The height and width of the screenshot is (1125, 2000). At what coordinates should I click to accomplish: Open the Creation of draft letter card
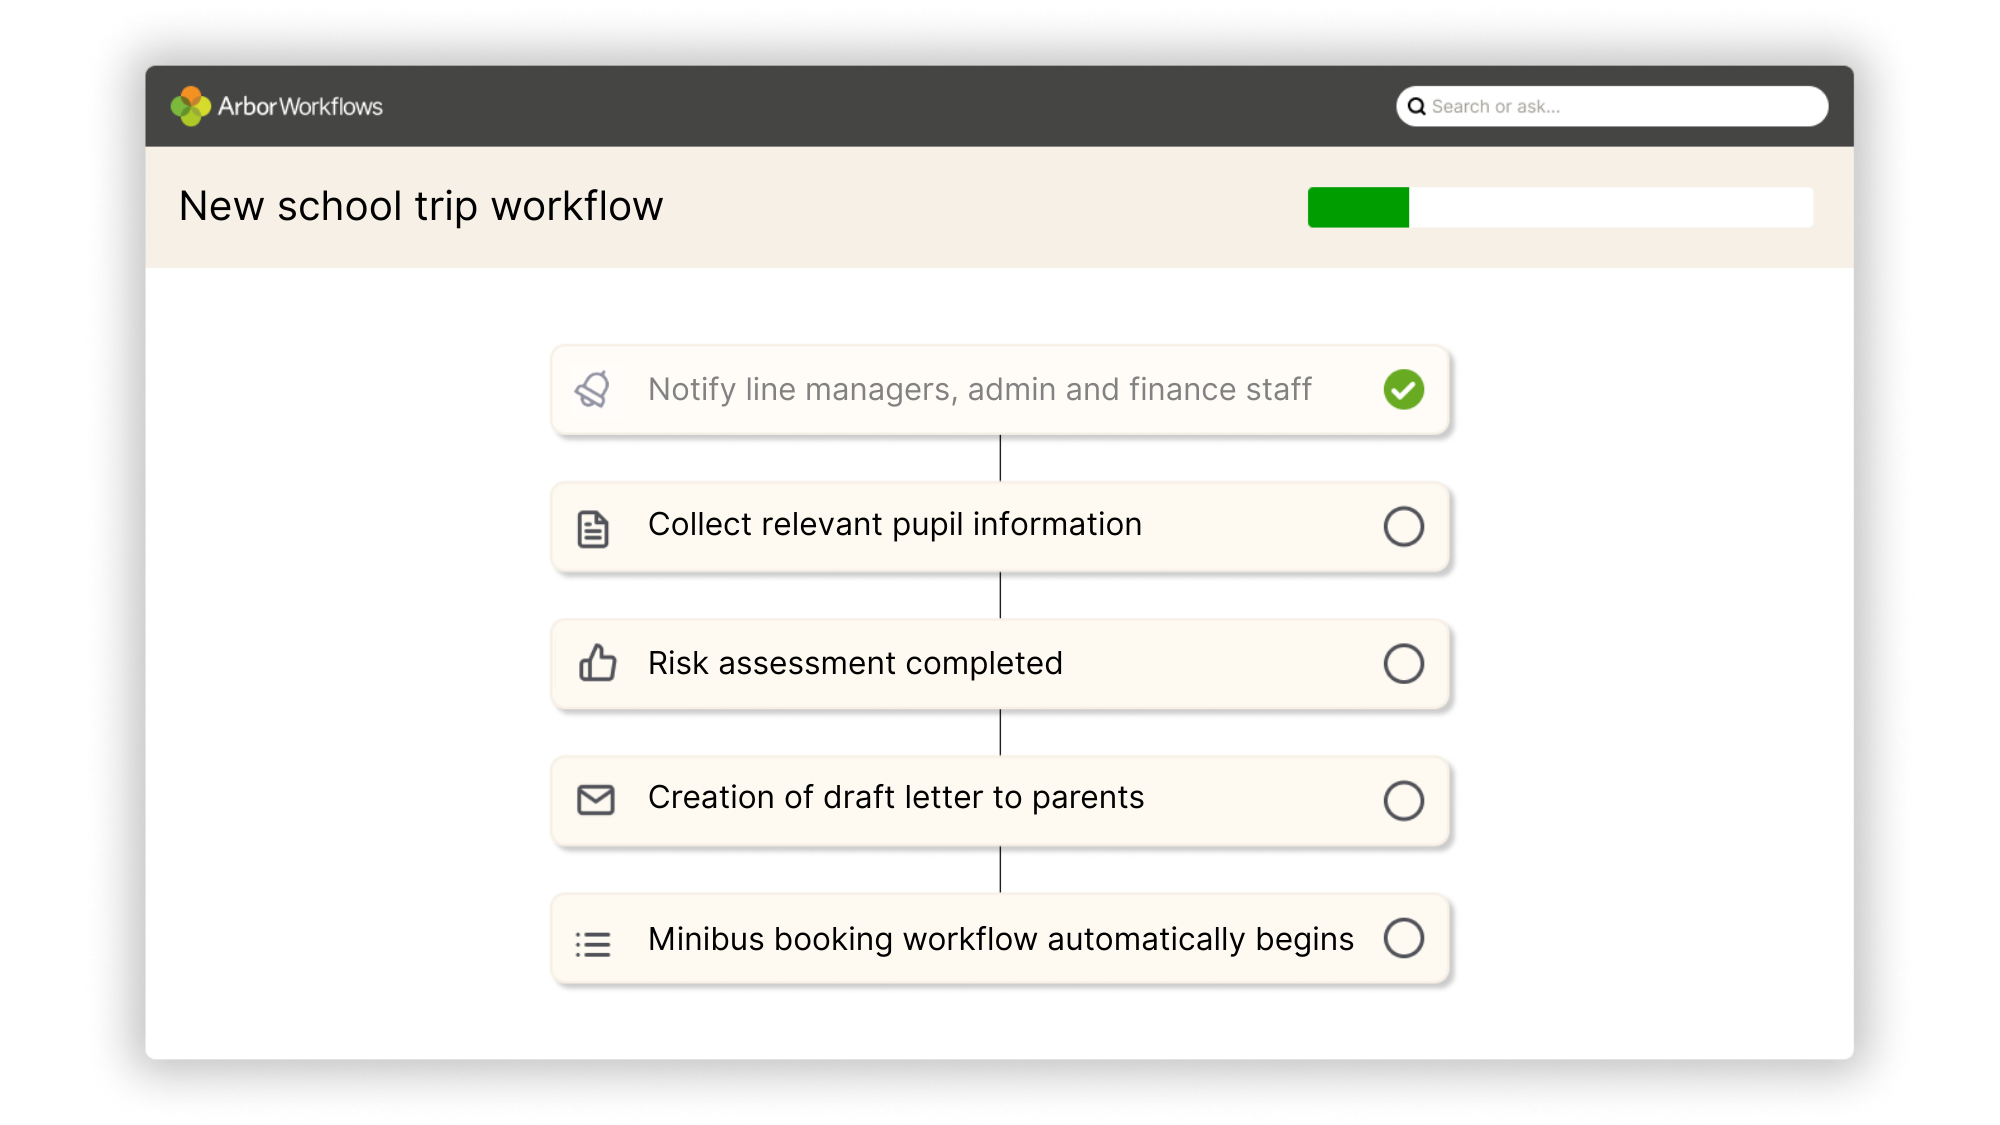click(896, 798)
